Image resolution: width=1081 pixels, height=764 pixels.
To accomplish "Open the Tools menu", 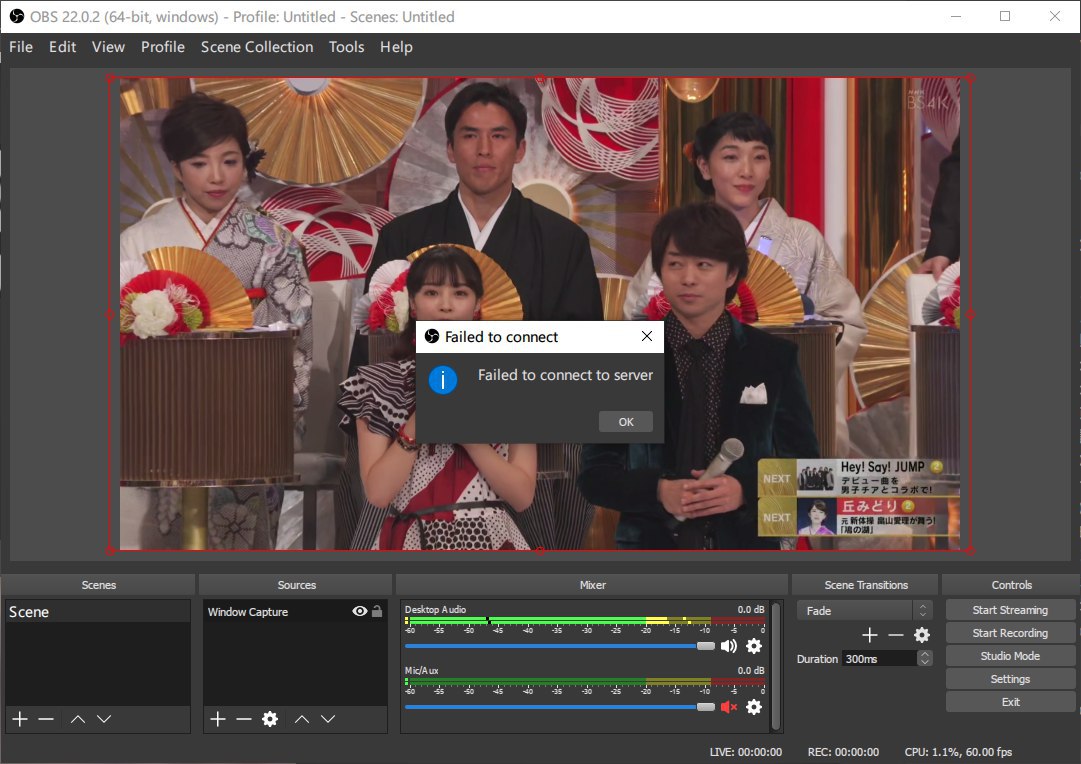I will [346, 47].
